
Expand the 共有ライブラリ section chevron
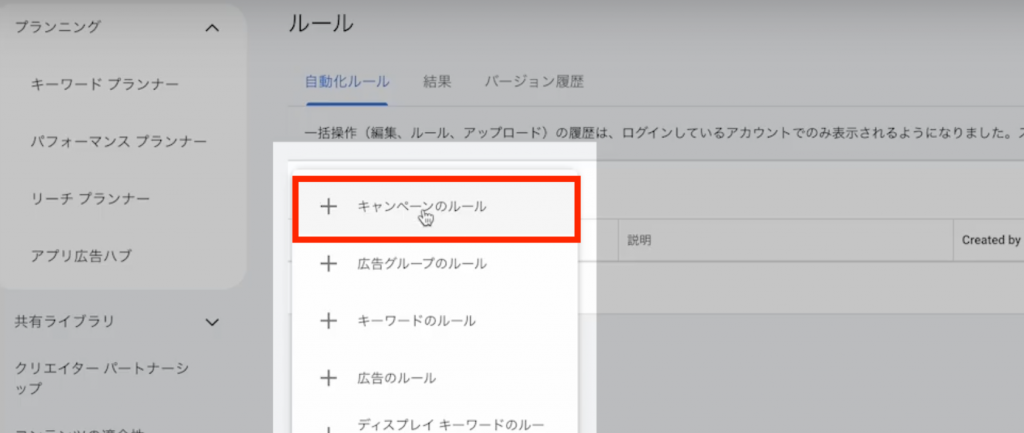(x=212, y=322)
